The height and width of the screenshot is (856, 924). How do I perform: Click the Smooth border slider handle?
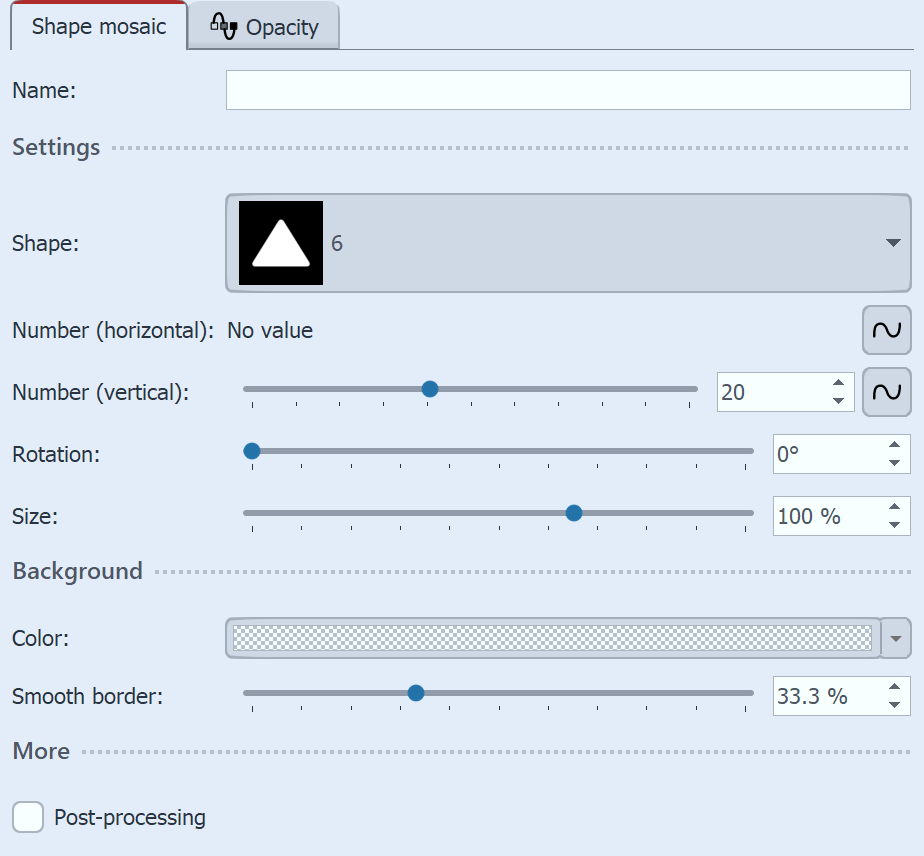click(x=416, y=691)
